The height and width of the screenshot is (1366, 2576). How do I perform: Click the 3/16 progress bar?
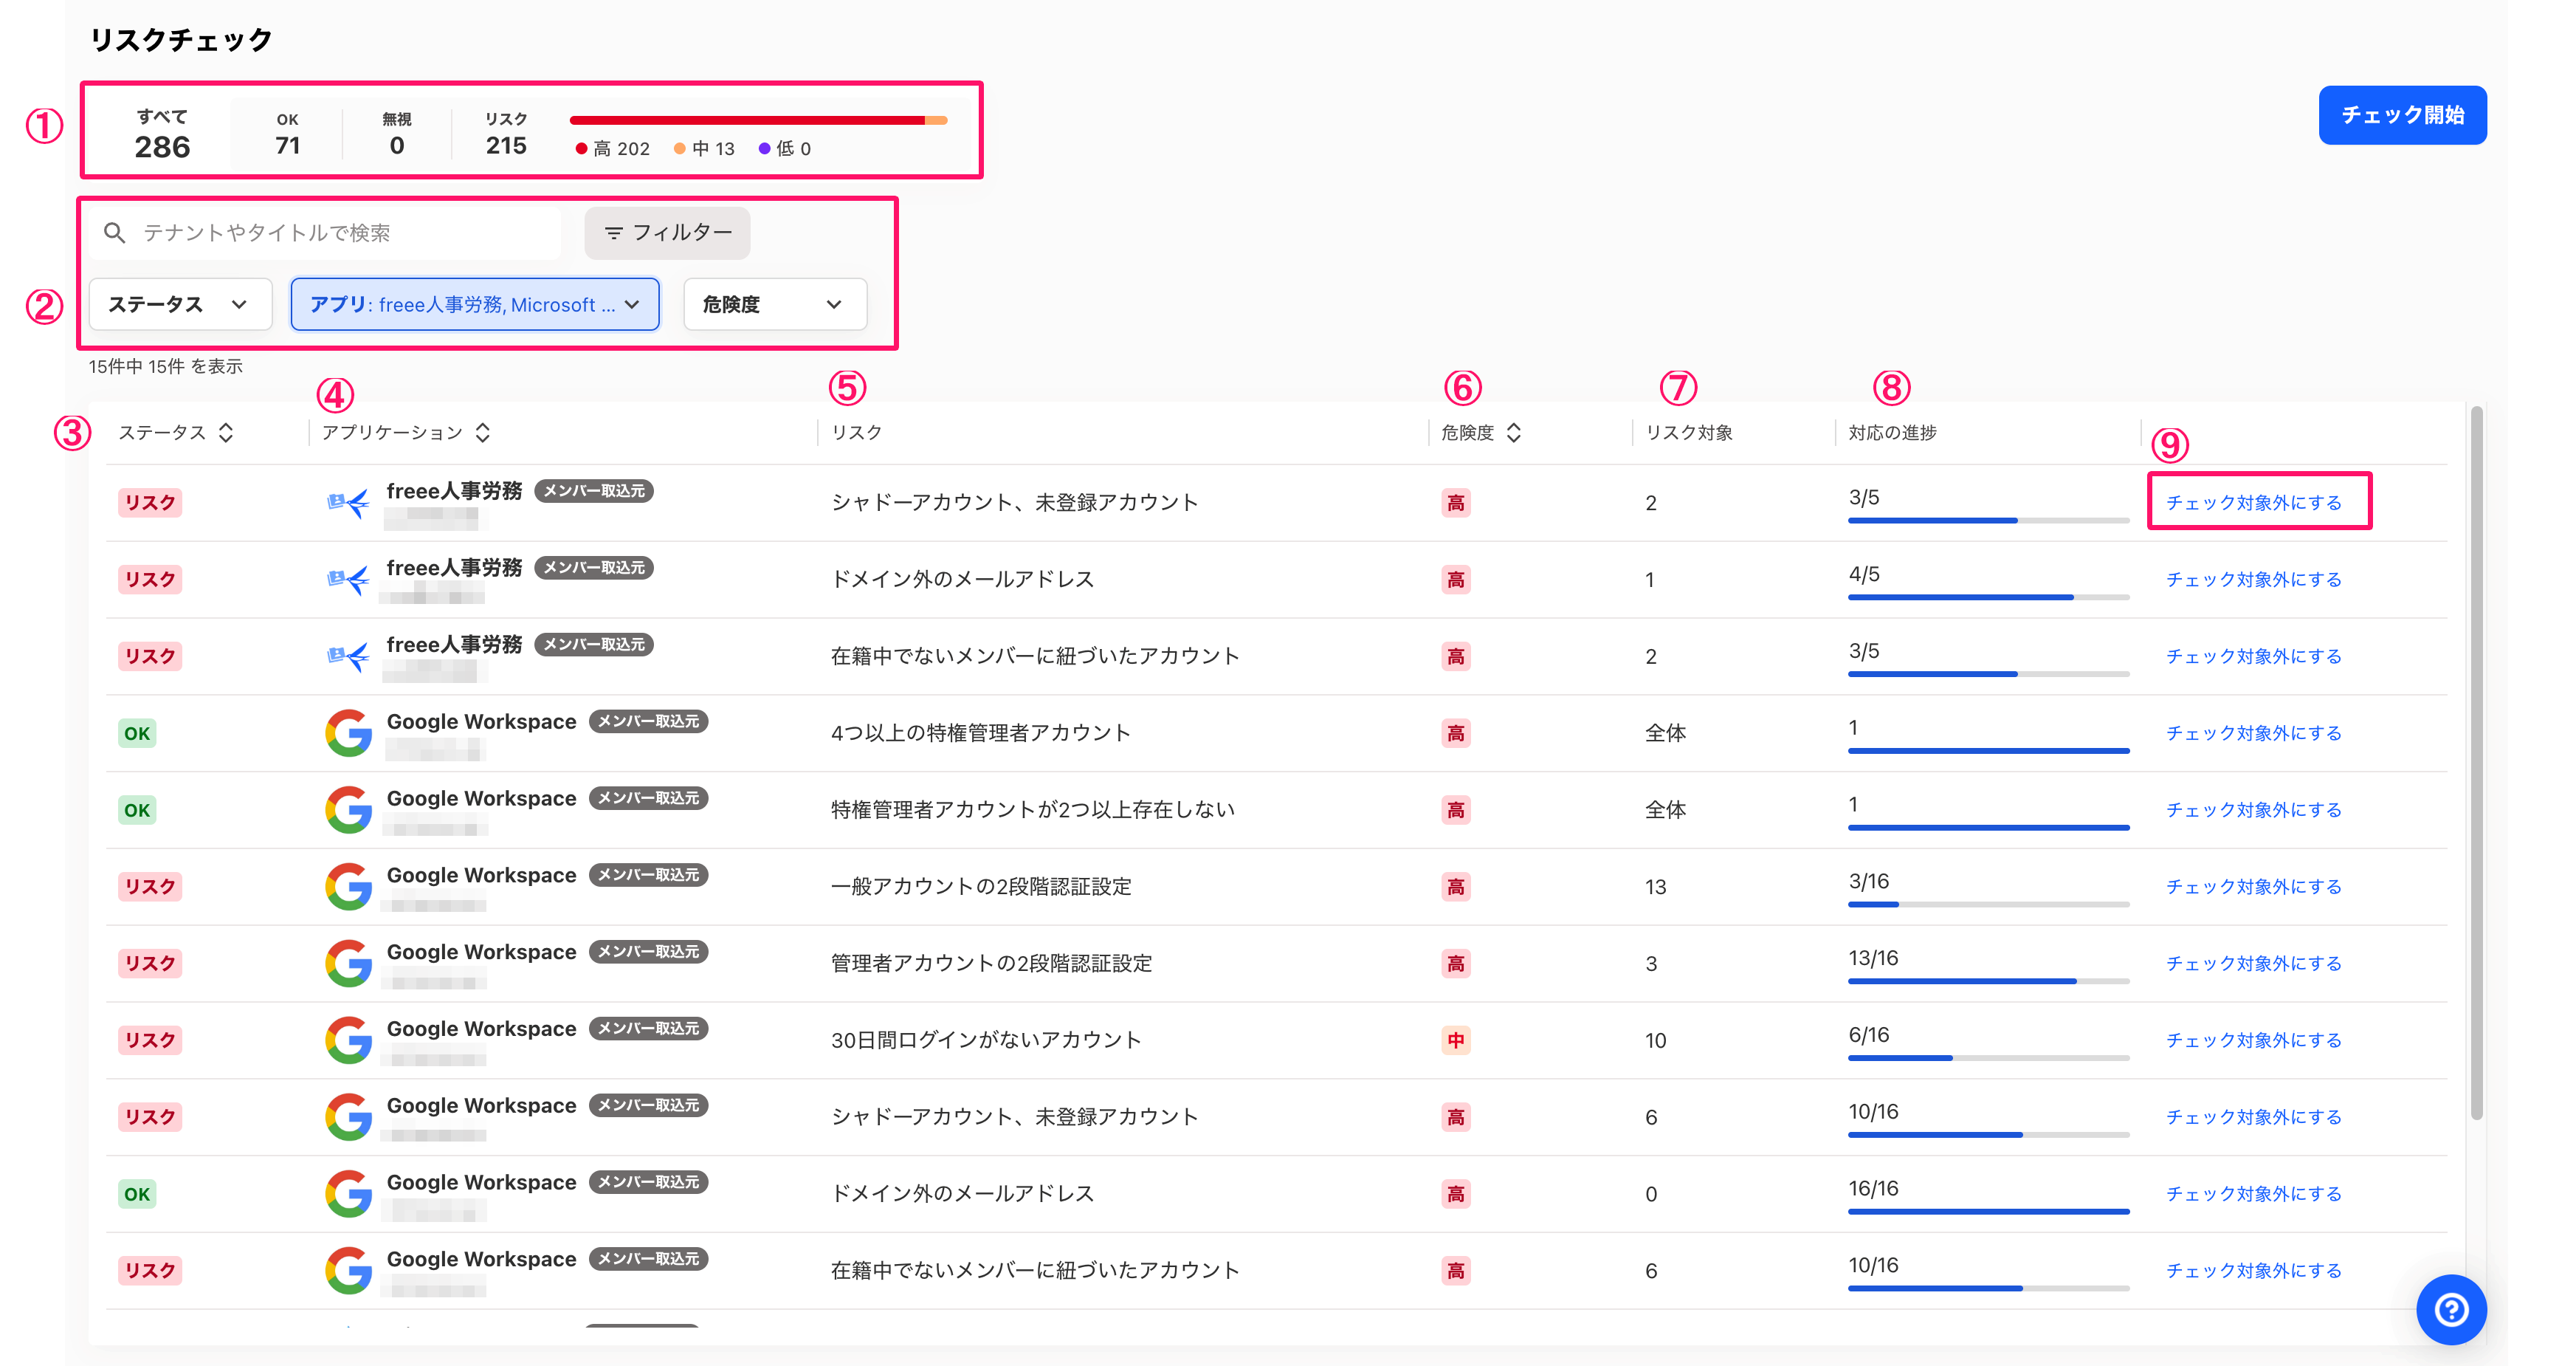pos(1988,904)
